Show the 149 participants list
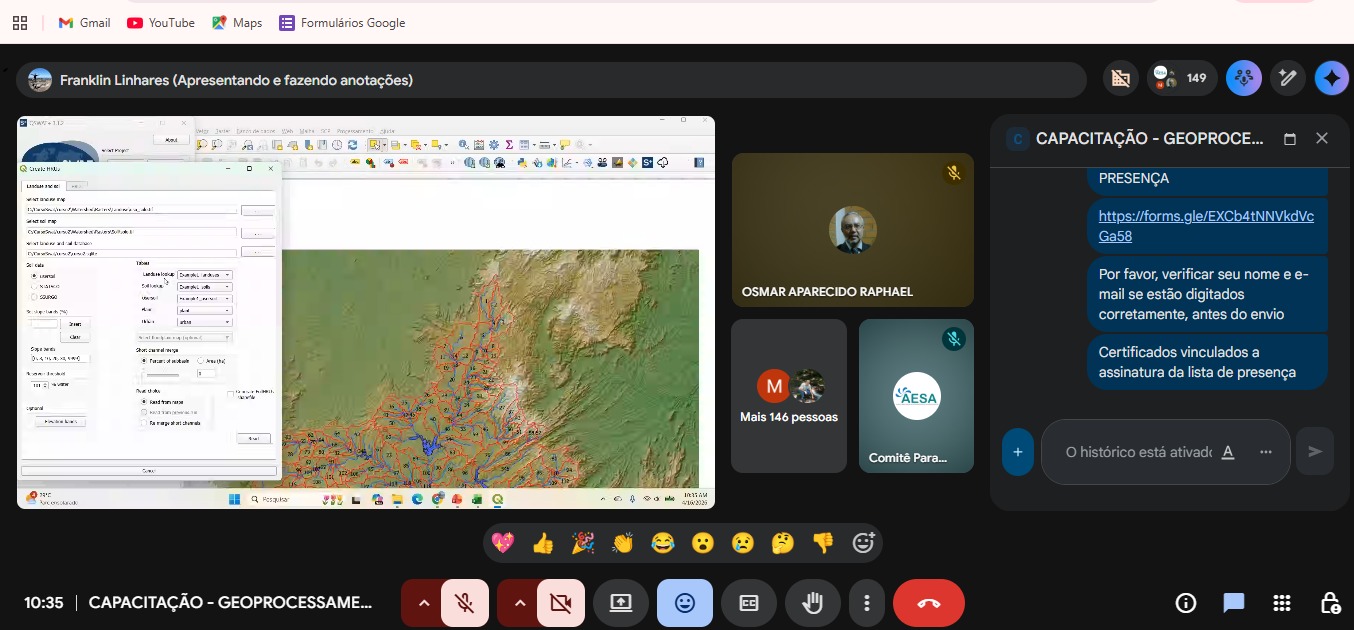1354x630 pixels. click(x=1182, y=78)
